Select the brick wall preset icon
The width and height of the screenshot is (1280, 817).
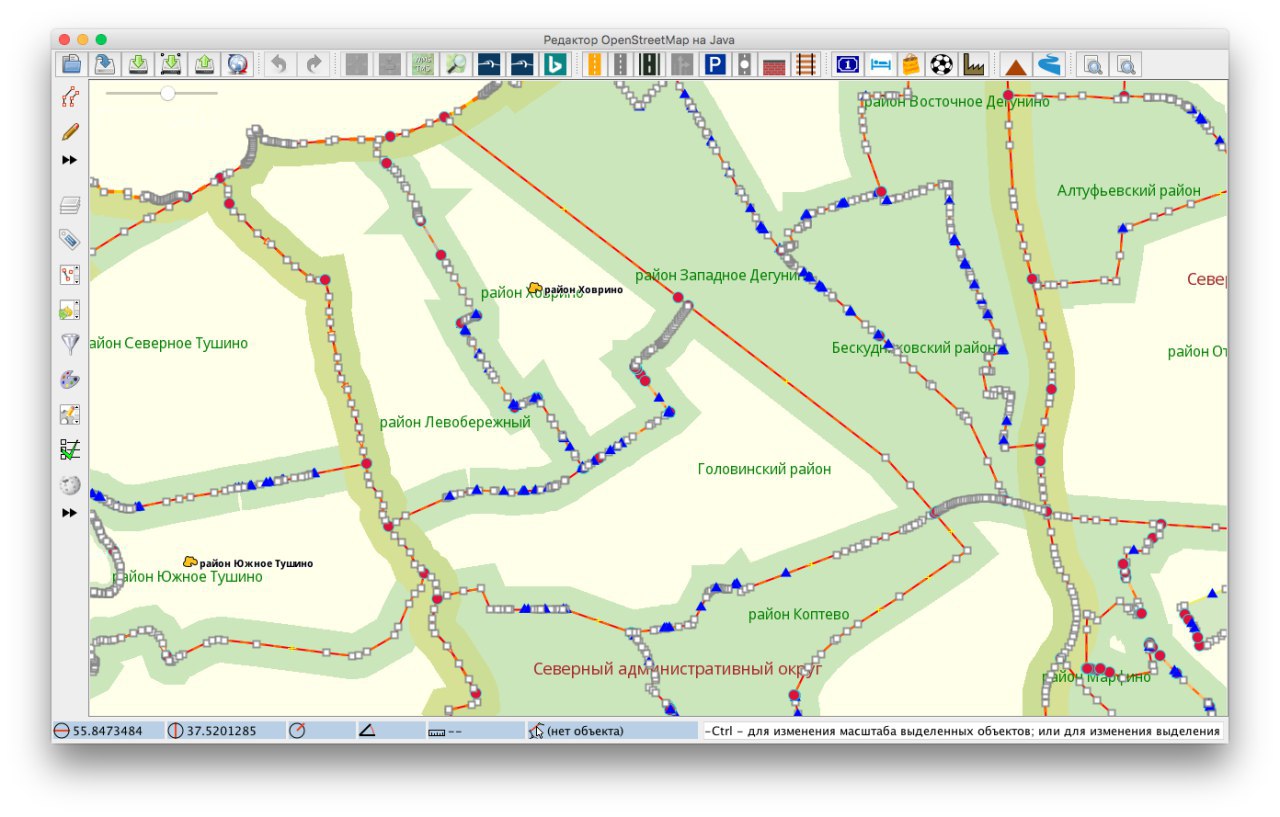pos(774,64)
